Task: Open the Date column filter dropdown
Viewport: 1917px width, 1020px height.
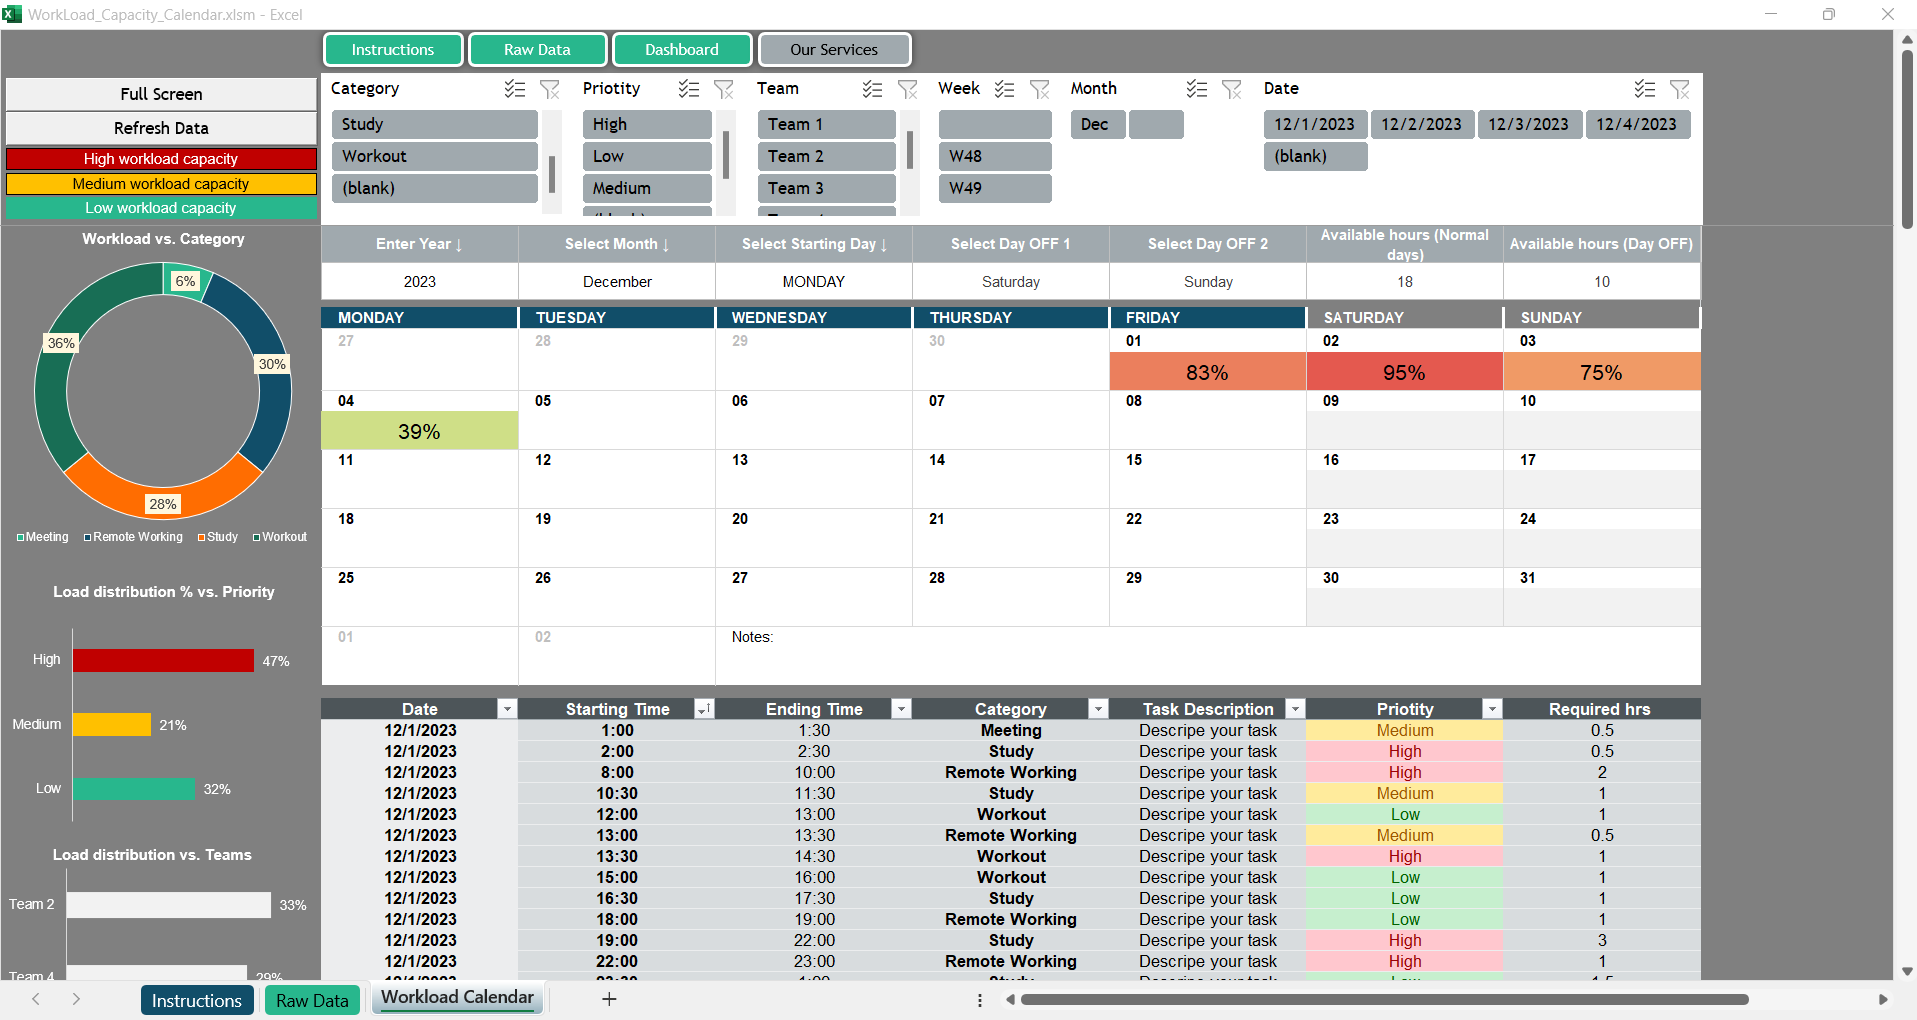Action: [507, 709]
